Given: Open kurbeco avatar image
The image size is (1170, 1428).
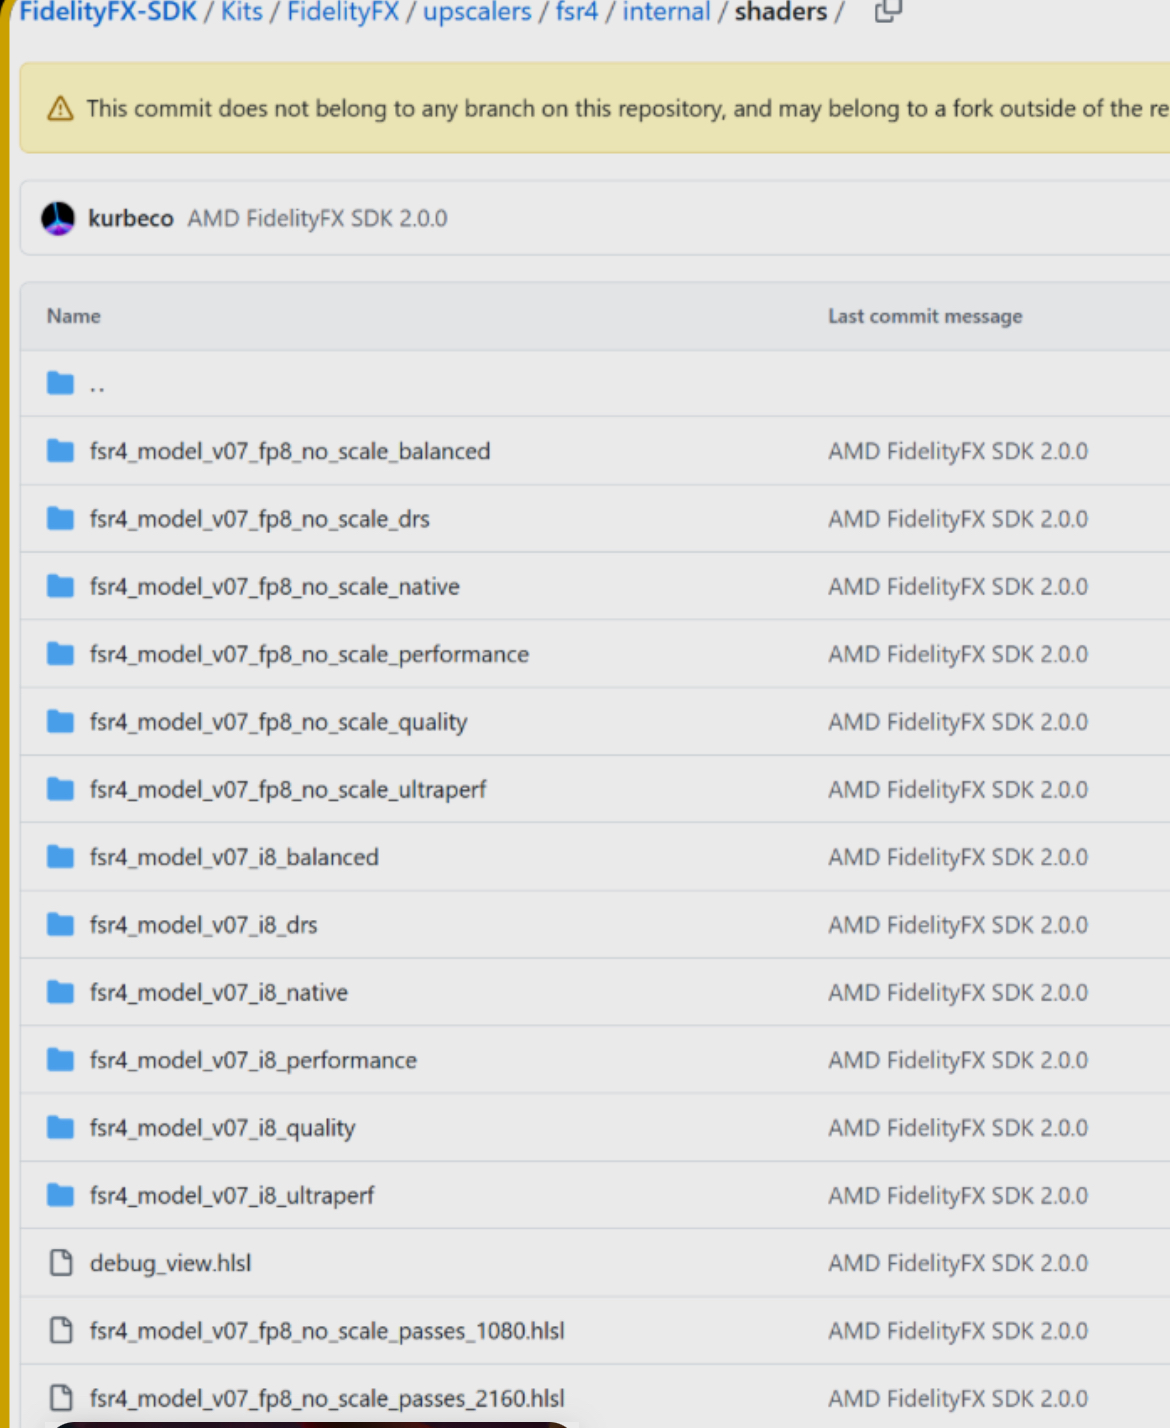Looking at the screenshot, I should click(58, 218).
